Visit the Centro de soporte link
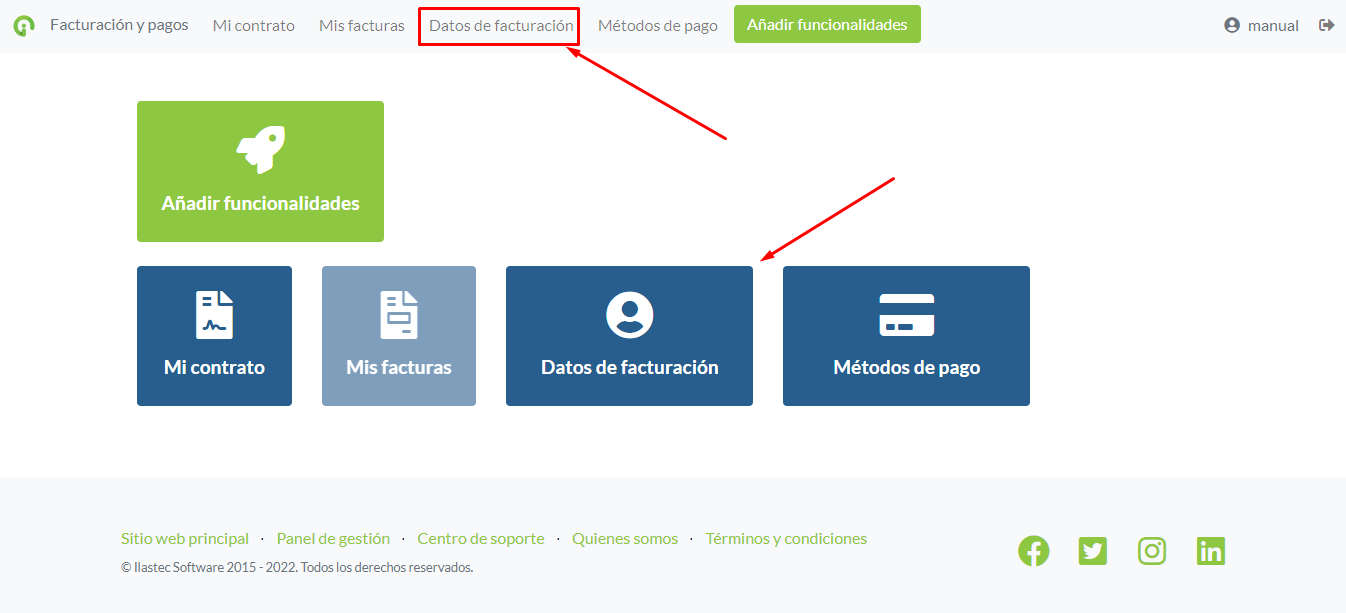1346x613 pixels. tap(481, 539)
